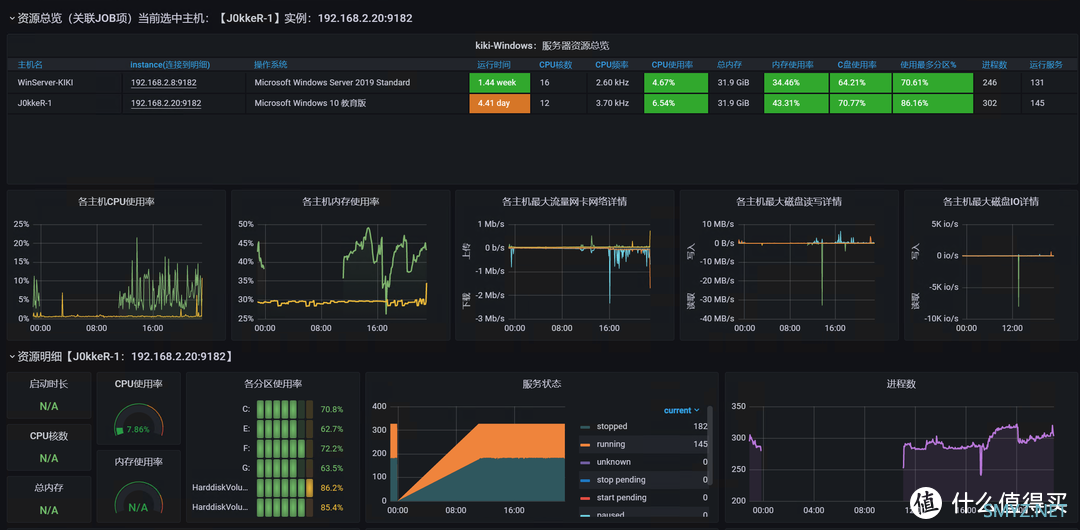Click the E: partition 62.7% bar gauge
This screenshot has height=530, width=1080.
[285, 429]
